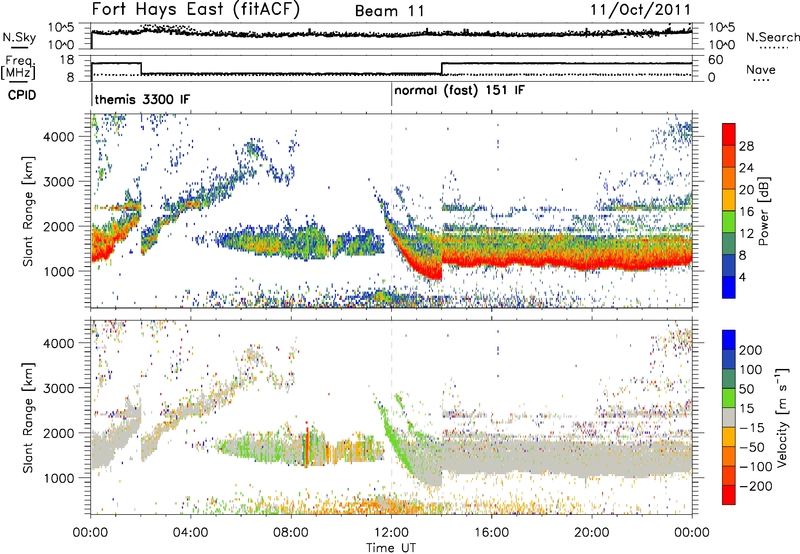
Task: Click the 'N.Sky' legend label
Action: click(x=19, y=37)
